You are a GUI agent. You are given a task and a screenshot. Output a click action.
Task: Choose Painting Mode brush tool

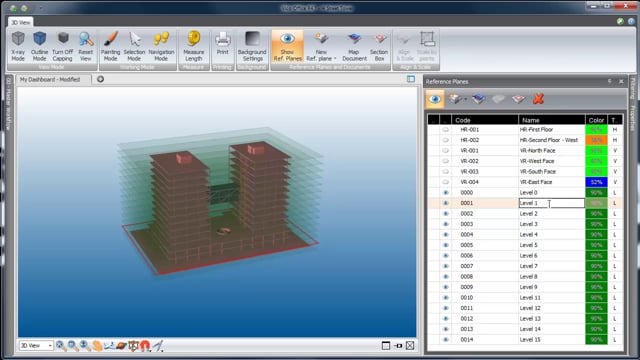pos(110,47)
